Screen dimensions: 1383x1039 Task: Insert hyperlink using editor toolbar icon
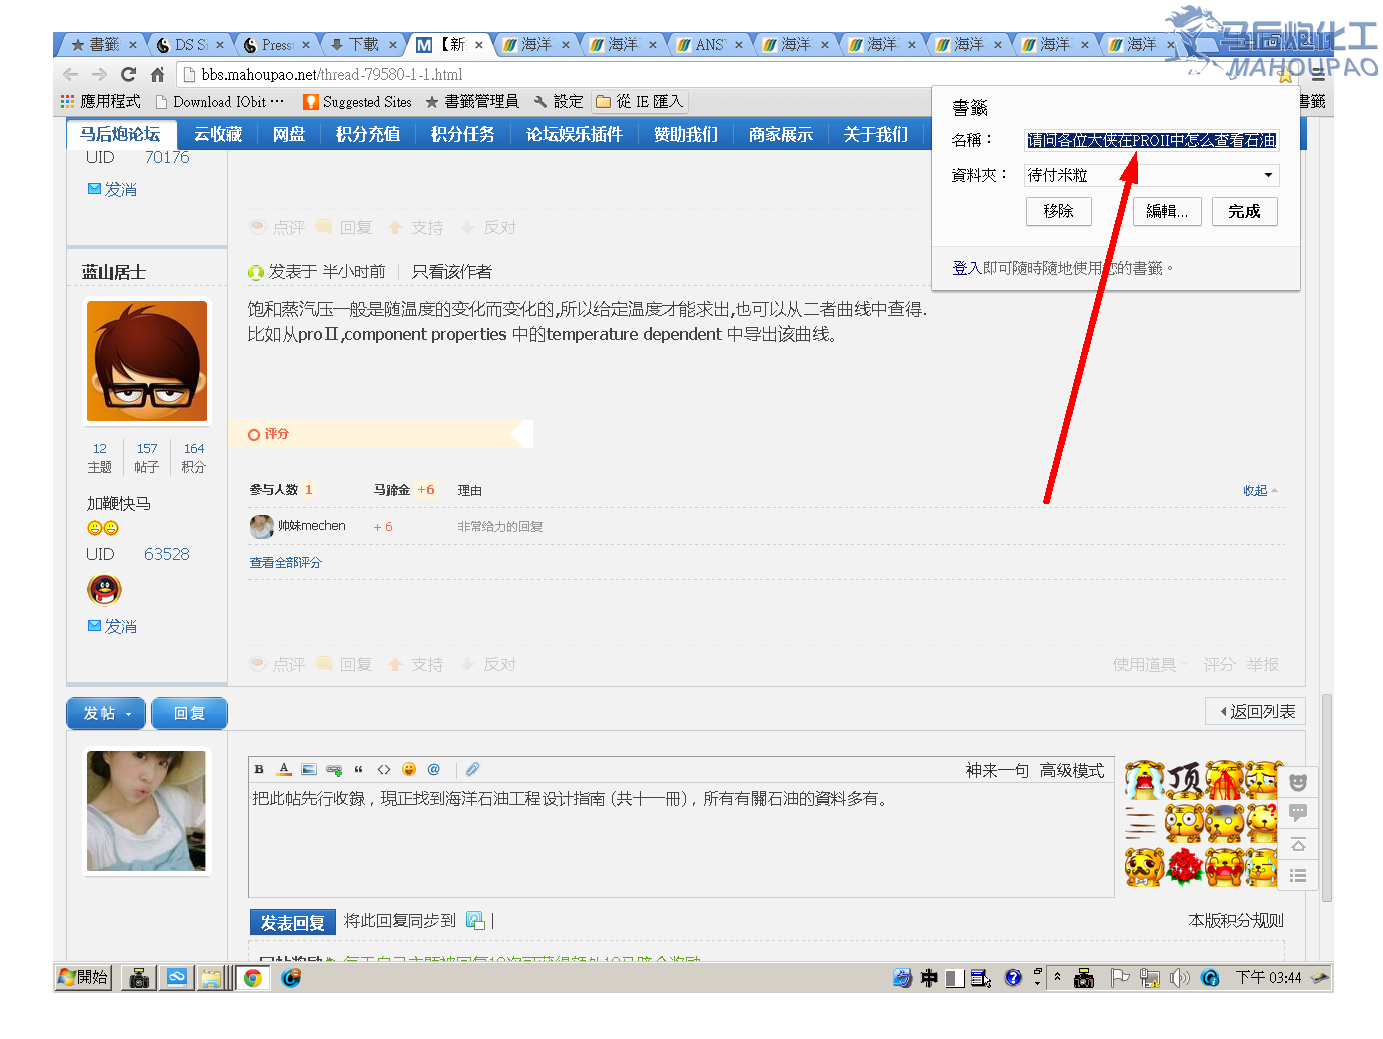pyautogui.click(x=334, y=769)
